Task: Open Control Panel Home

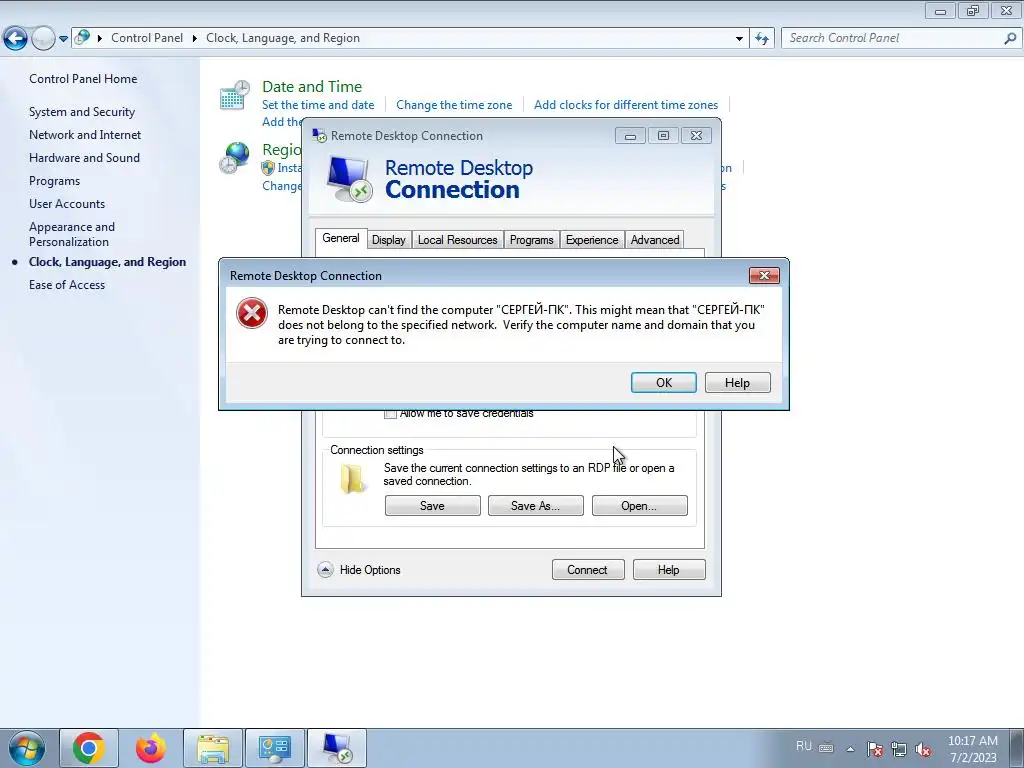Action: point(83,79)
